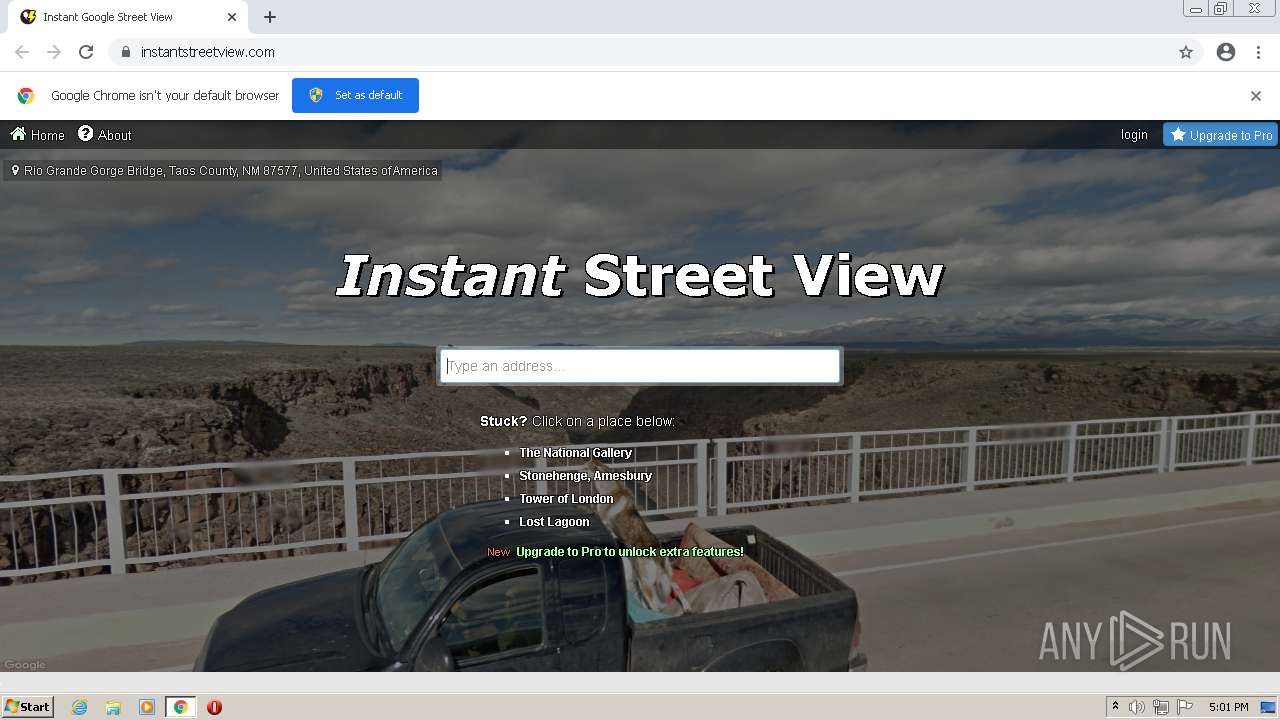
Task: Open the Chrome profile avatar
Action: [1226, 52]
